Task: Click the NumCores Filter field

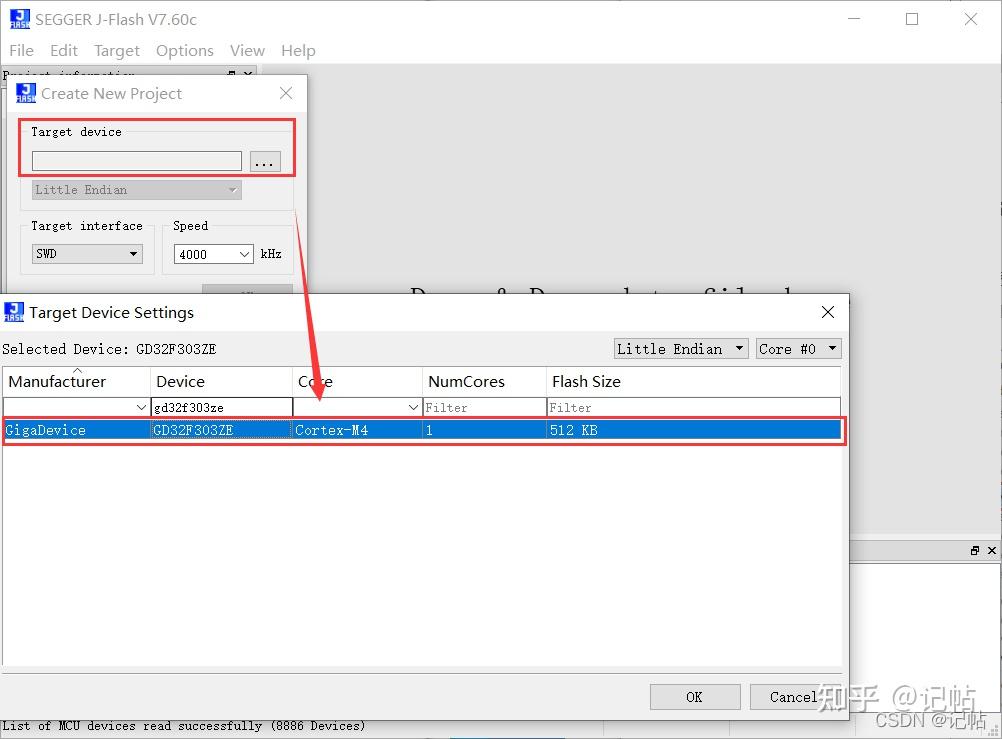Action: (x=484, y=407)
